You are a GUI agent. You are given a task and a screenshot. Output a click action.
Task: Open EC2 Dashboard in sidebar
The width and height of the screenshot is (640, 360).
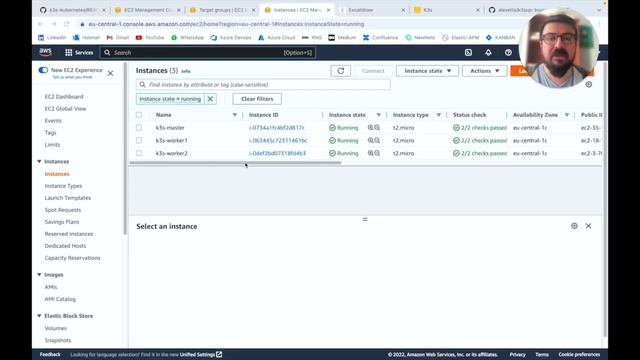[x=64, y=97]
